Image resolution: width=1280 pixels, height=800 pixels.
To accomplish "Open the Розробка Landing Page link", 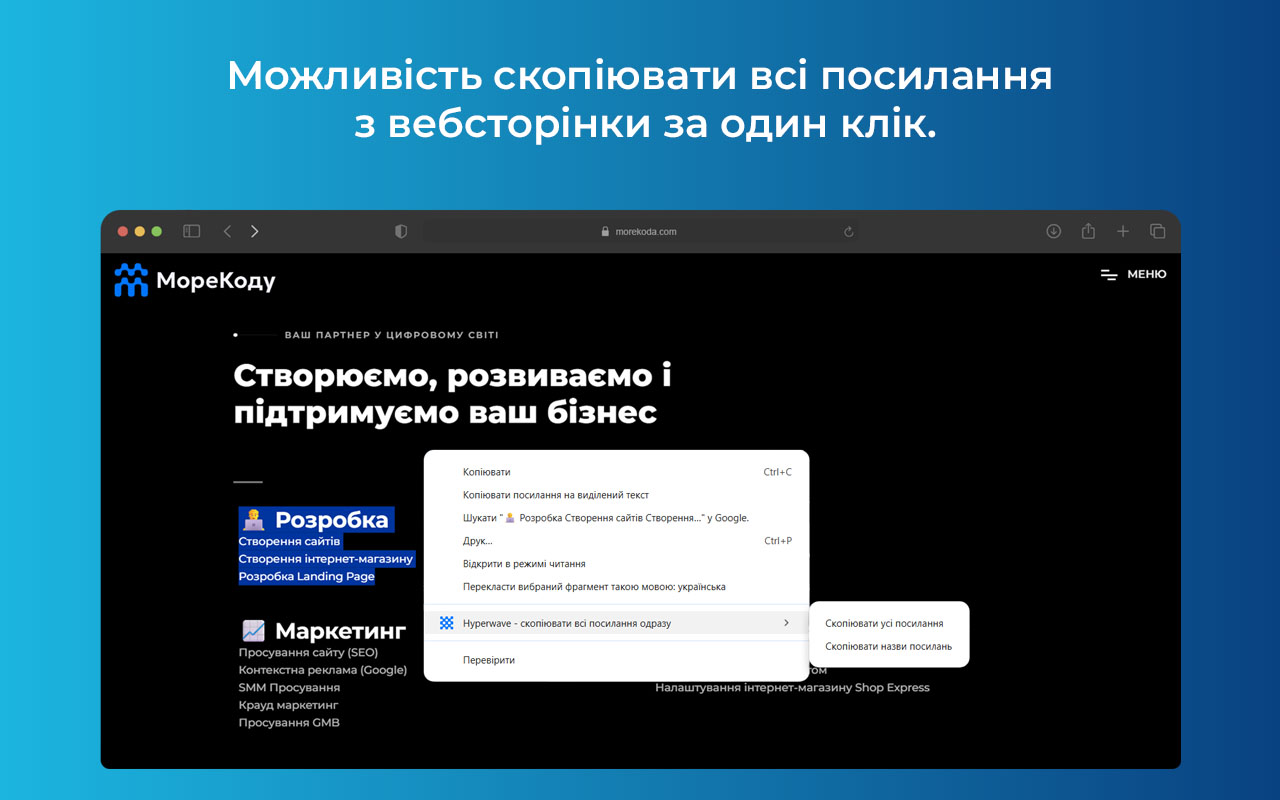I will (307, 577).
